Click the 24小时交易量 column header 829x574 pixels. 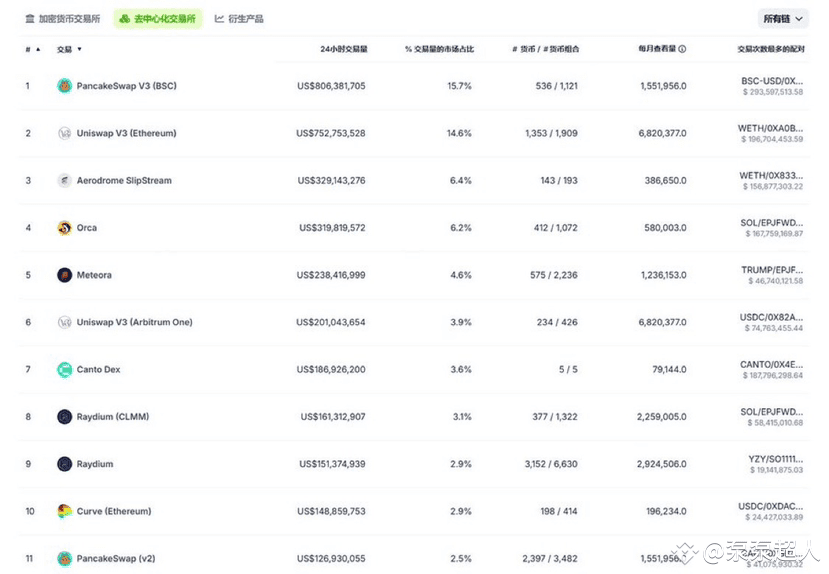pyautogui.click(x=343, y=49)
